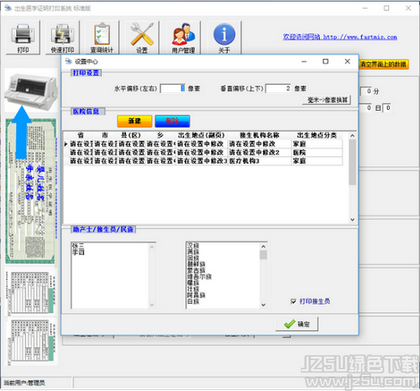Click down arrow of hospital table scrollbar

(x=352, y=220)
